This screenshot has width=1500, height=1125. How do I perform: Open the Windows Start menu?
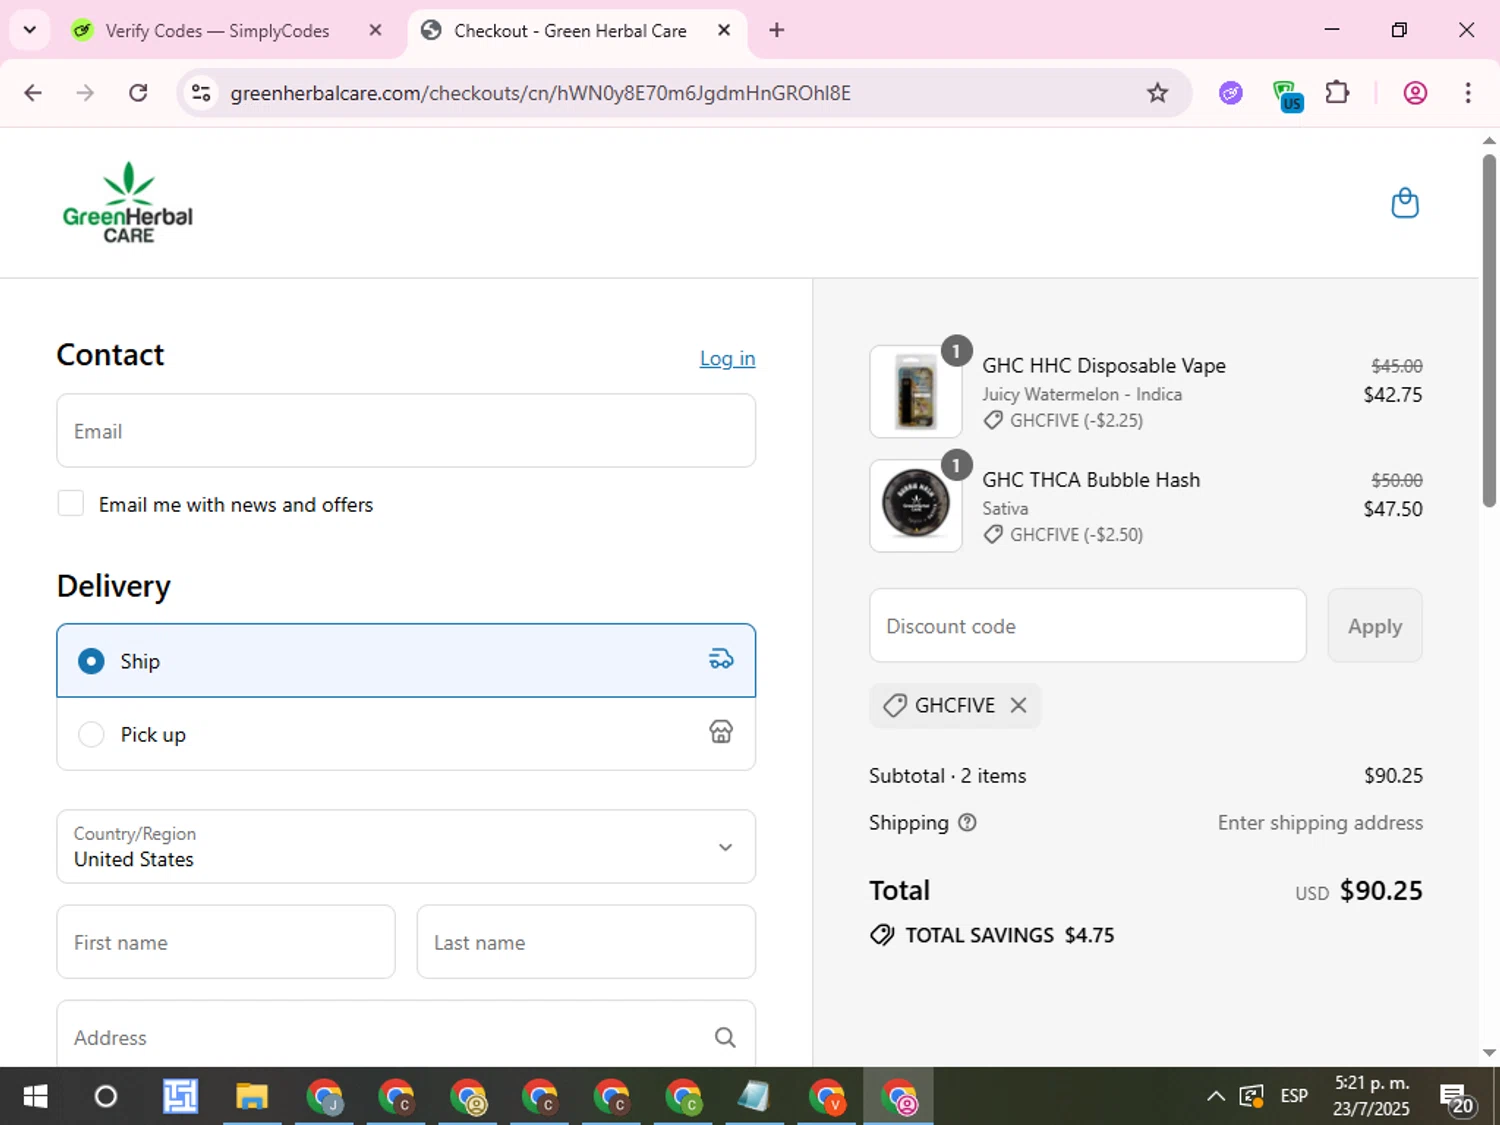coord(35,1097)
